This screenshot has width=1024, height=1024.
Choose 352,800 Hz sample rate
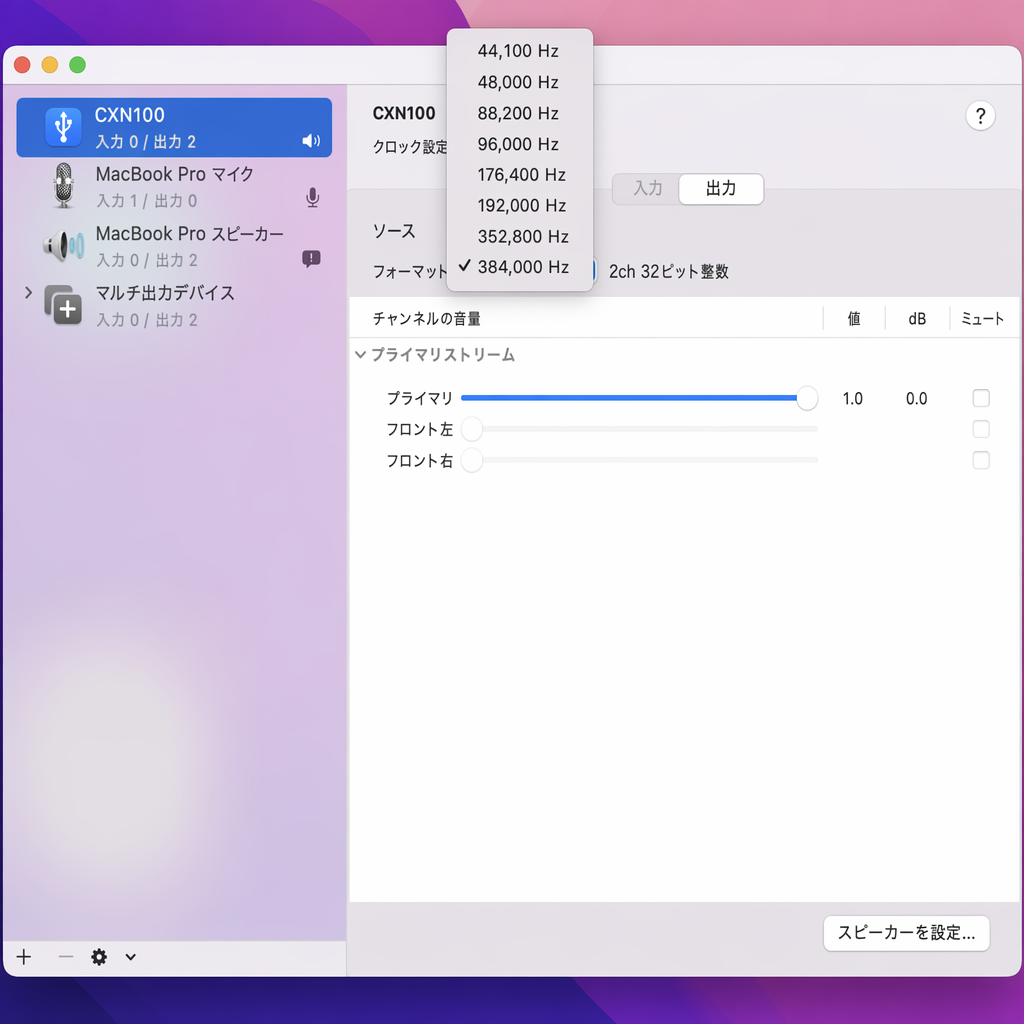[520, 236]
